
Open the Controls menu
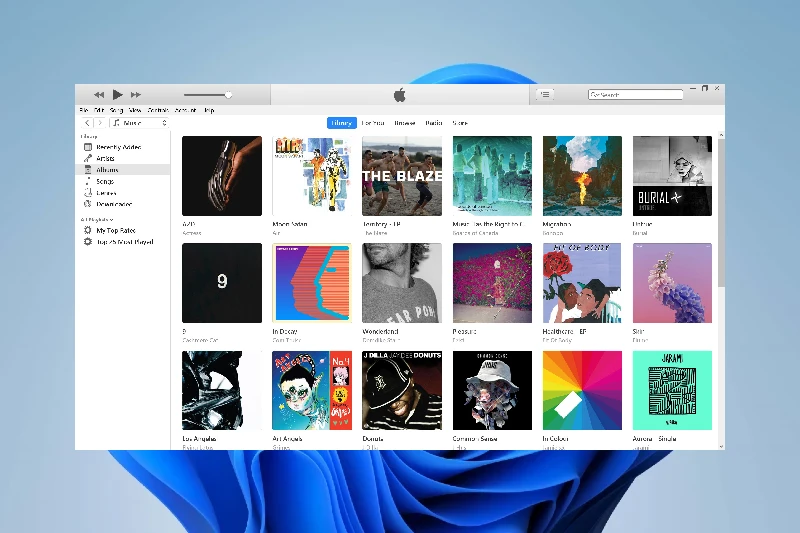158,109
